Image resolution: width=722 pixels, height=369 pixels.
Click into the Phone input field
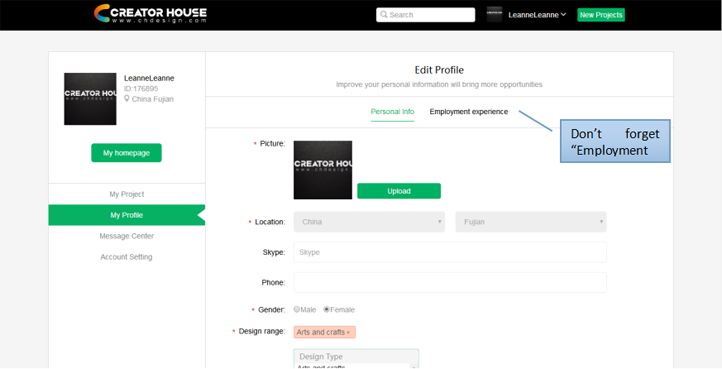[450, 282]
